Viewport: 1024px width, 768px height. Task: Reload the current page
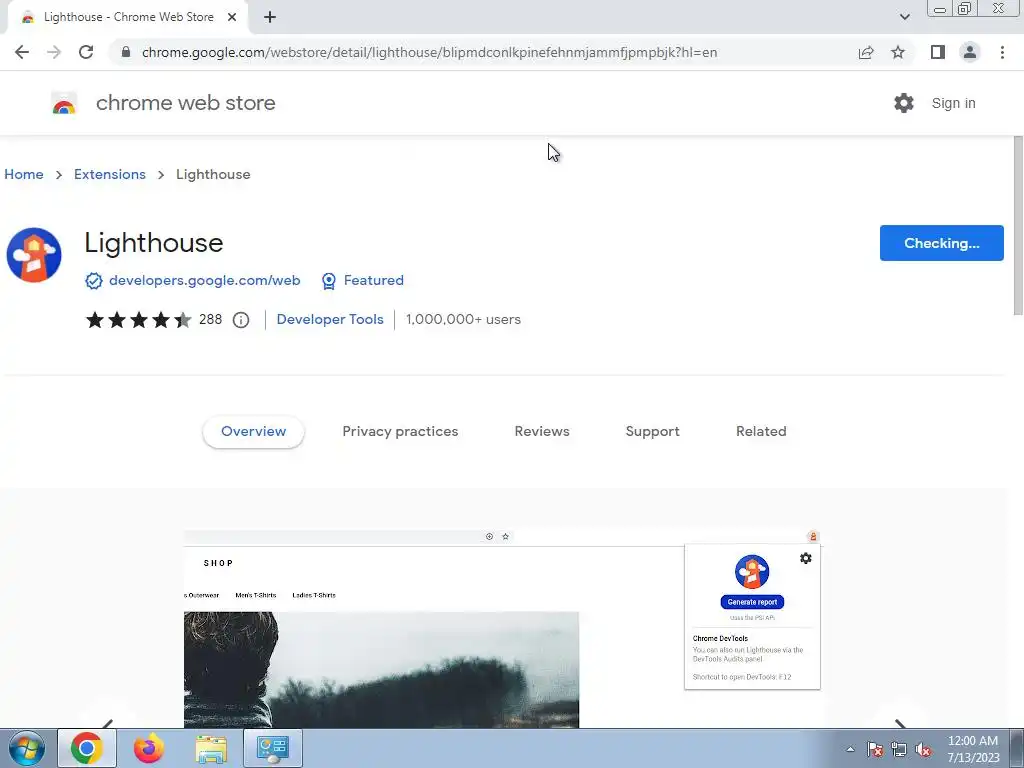pyautogui.click(x=86, y=52)
